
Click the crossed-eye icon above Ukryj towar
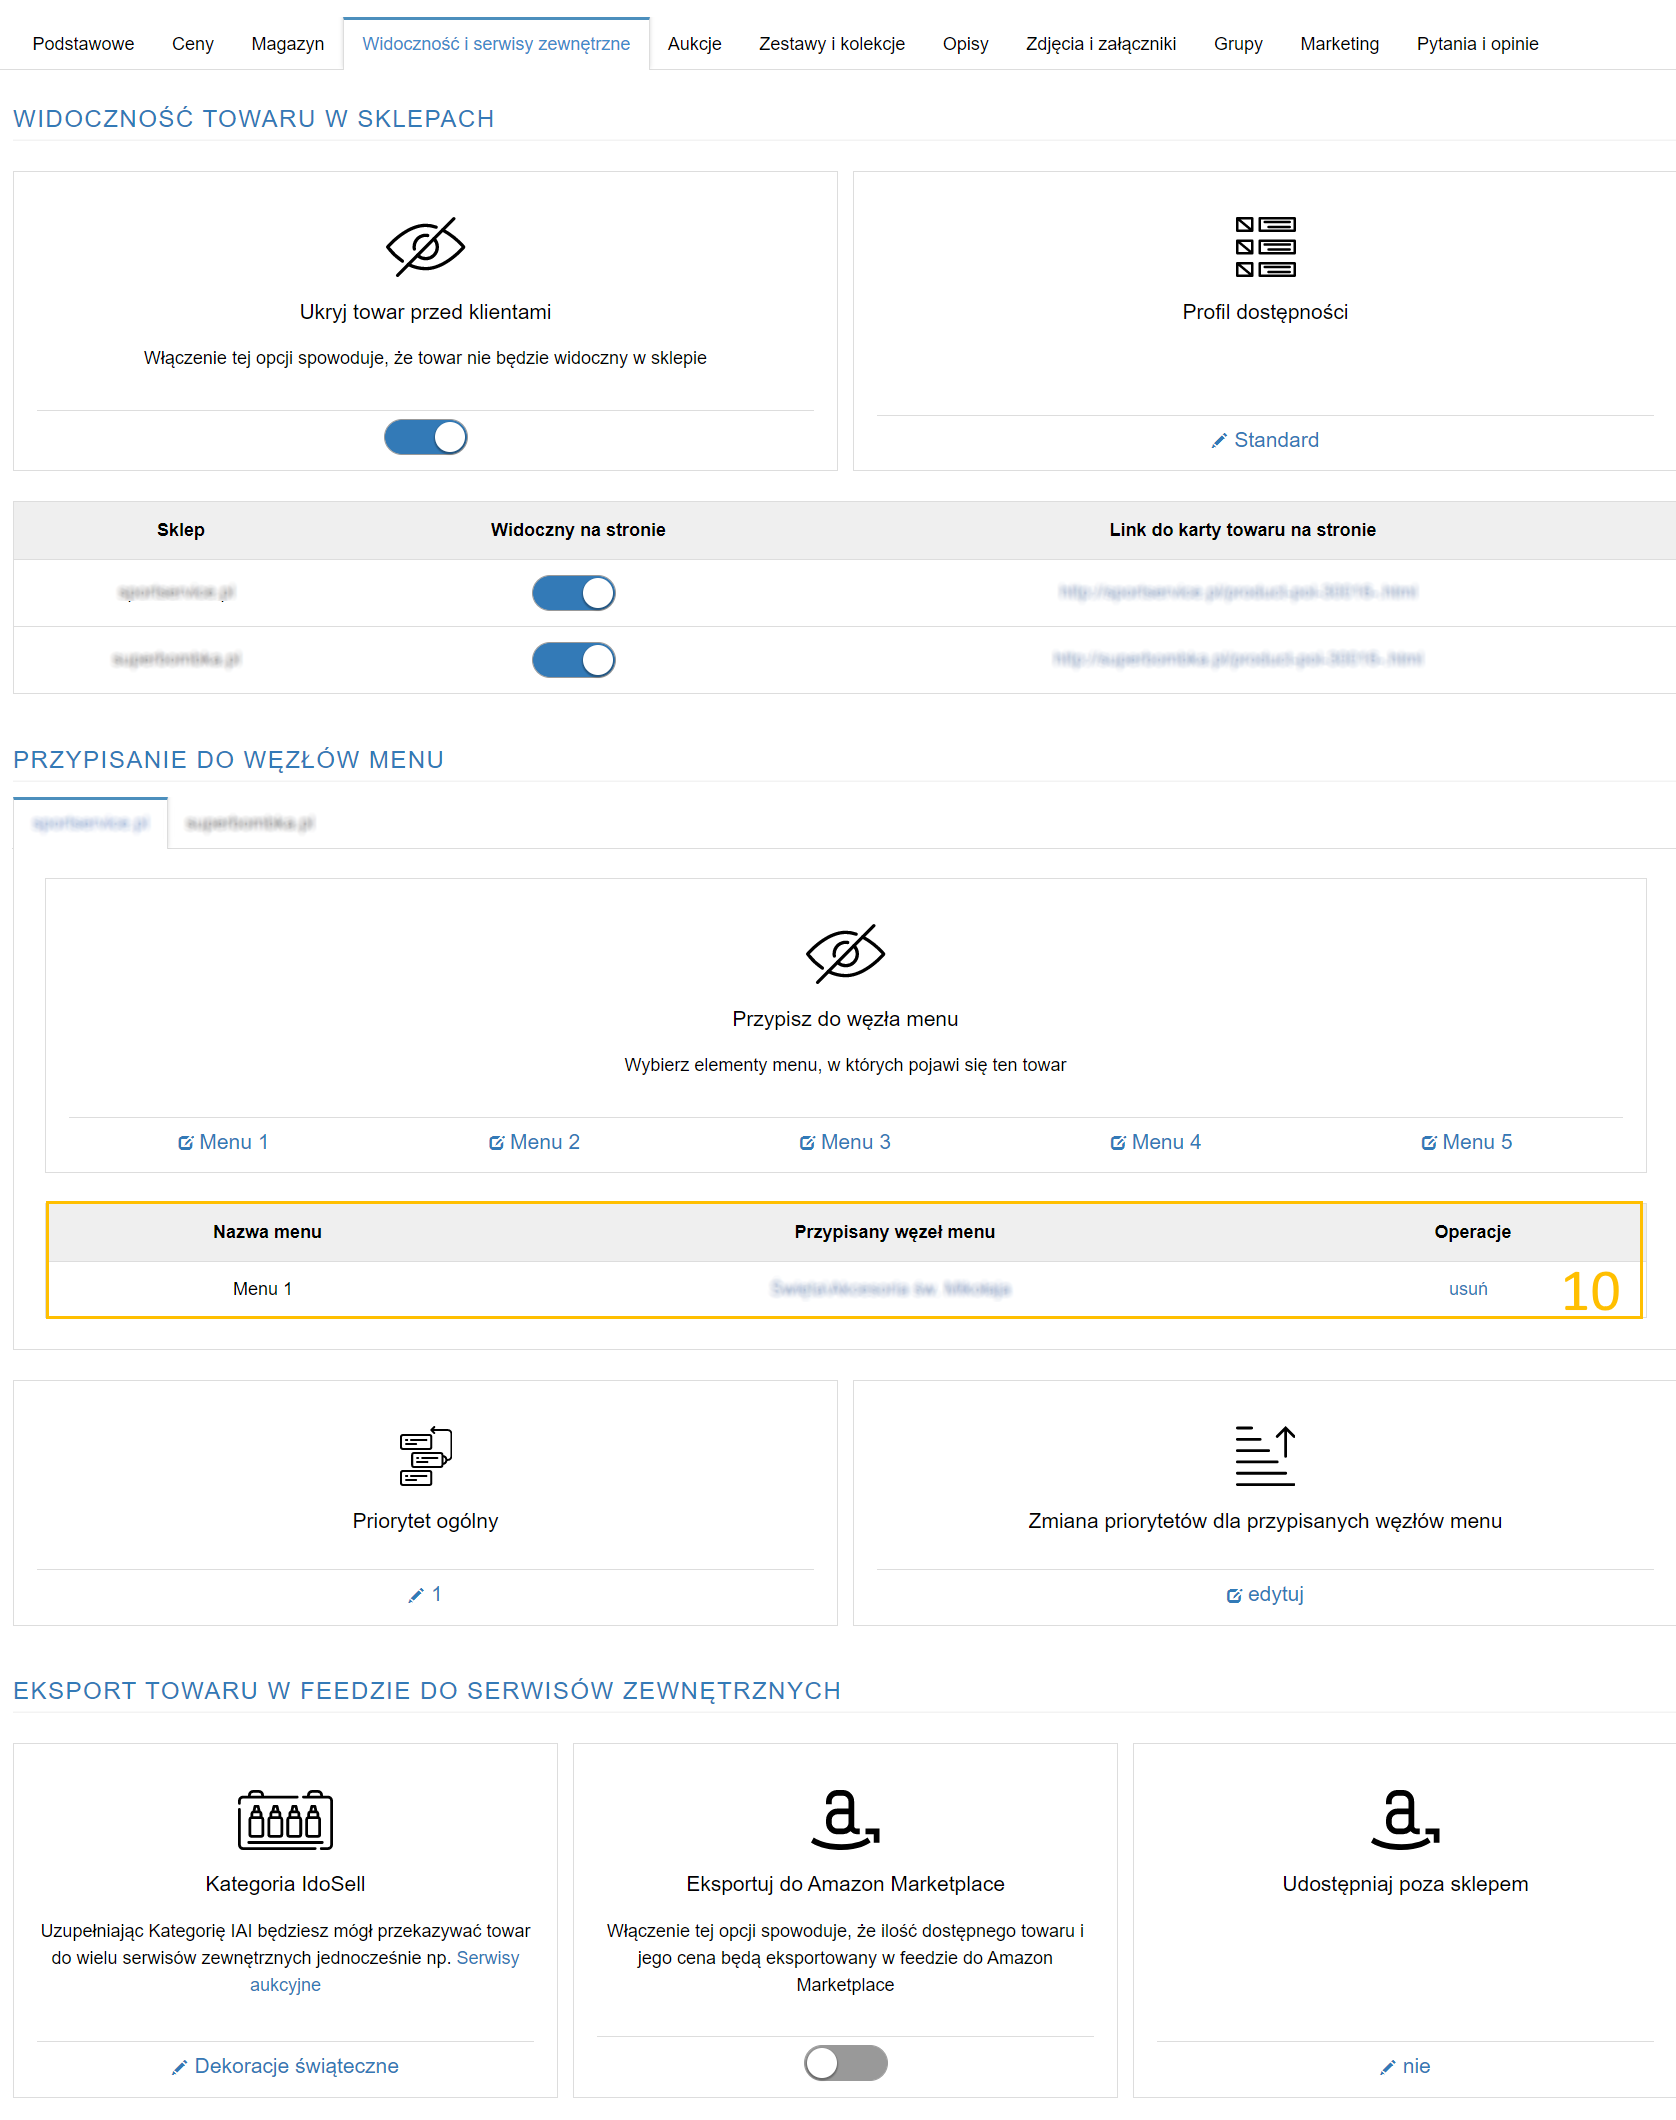pos(425,247)
